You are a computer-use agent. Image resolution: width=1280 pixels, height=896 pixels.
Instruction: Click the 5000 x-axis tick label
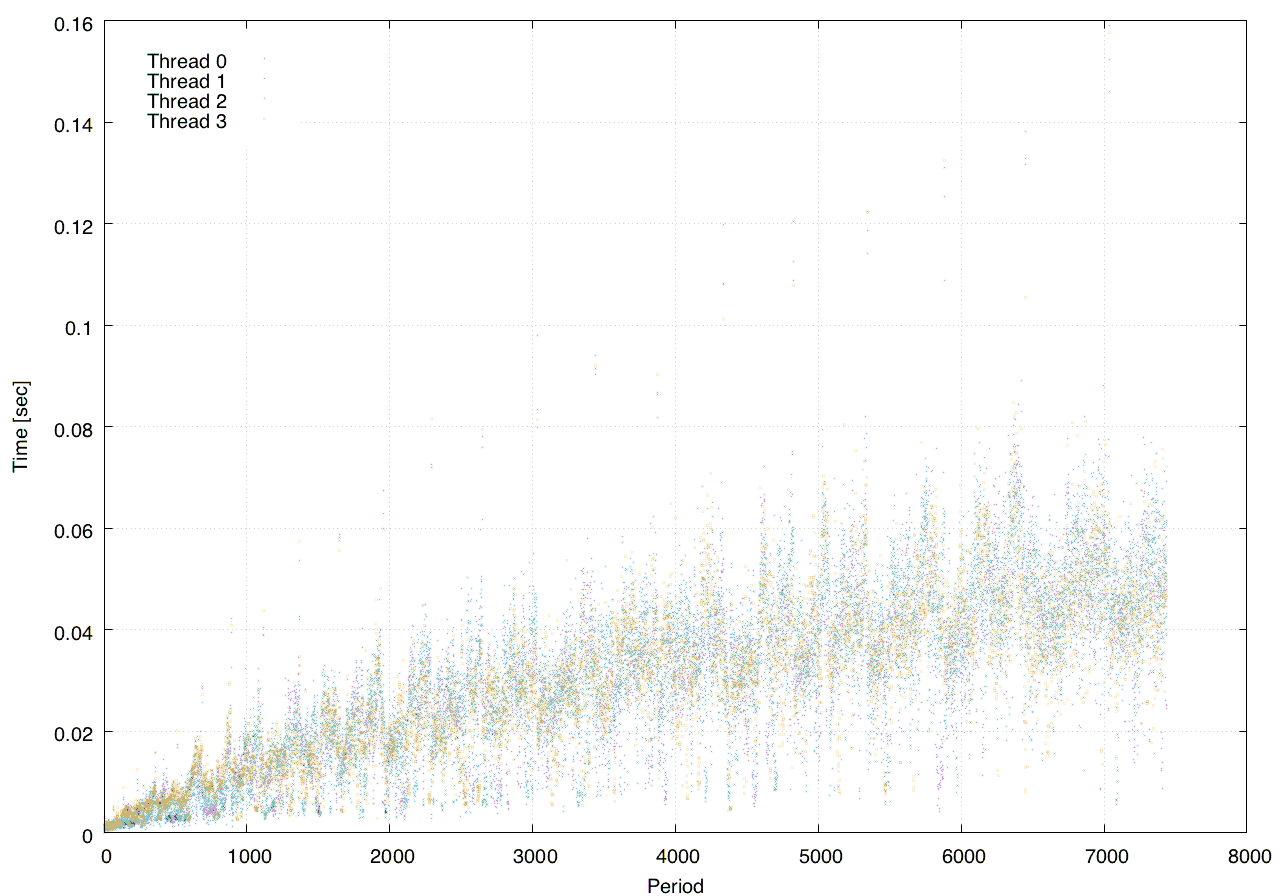(x=818, y=855)
